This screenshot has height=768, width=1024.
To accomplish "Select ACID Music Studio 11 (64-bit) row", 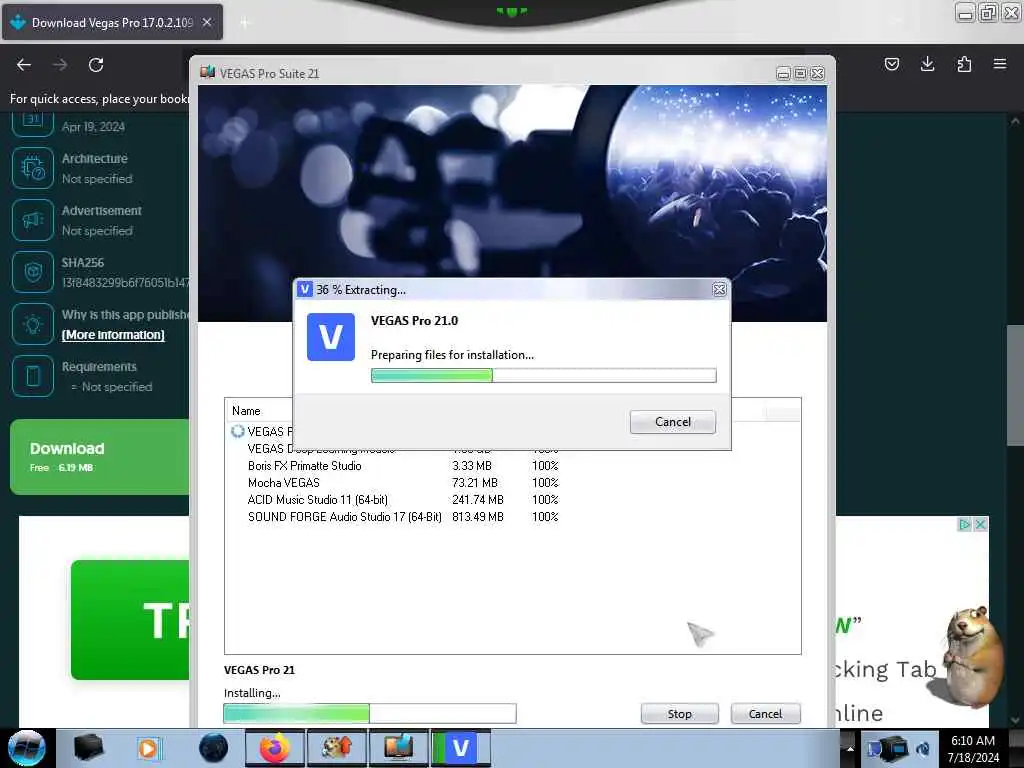I will [403, 500].
